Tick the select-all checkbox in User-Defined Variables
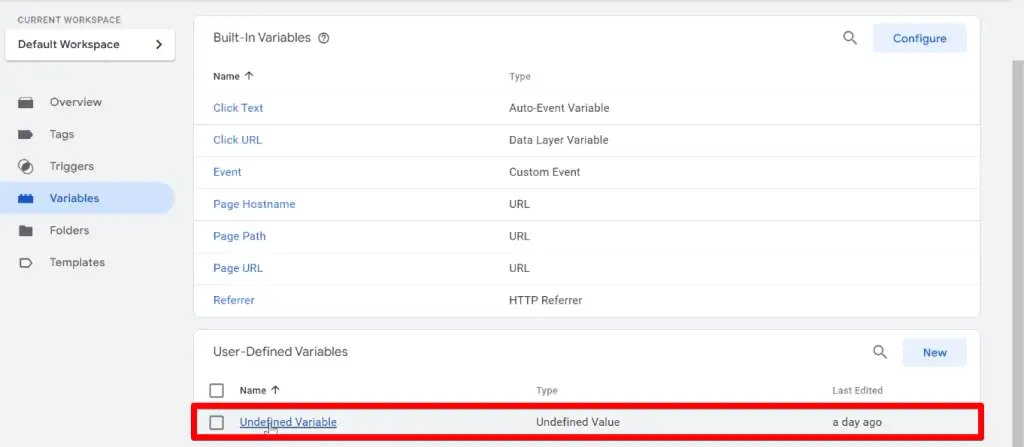Image resolution: width=1024 pixels, height=447 pixels. (217, 391)
